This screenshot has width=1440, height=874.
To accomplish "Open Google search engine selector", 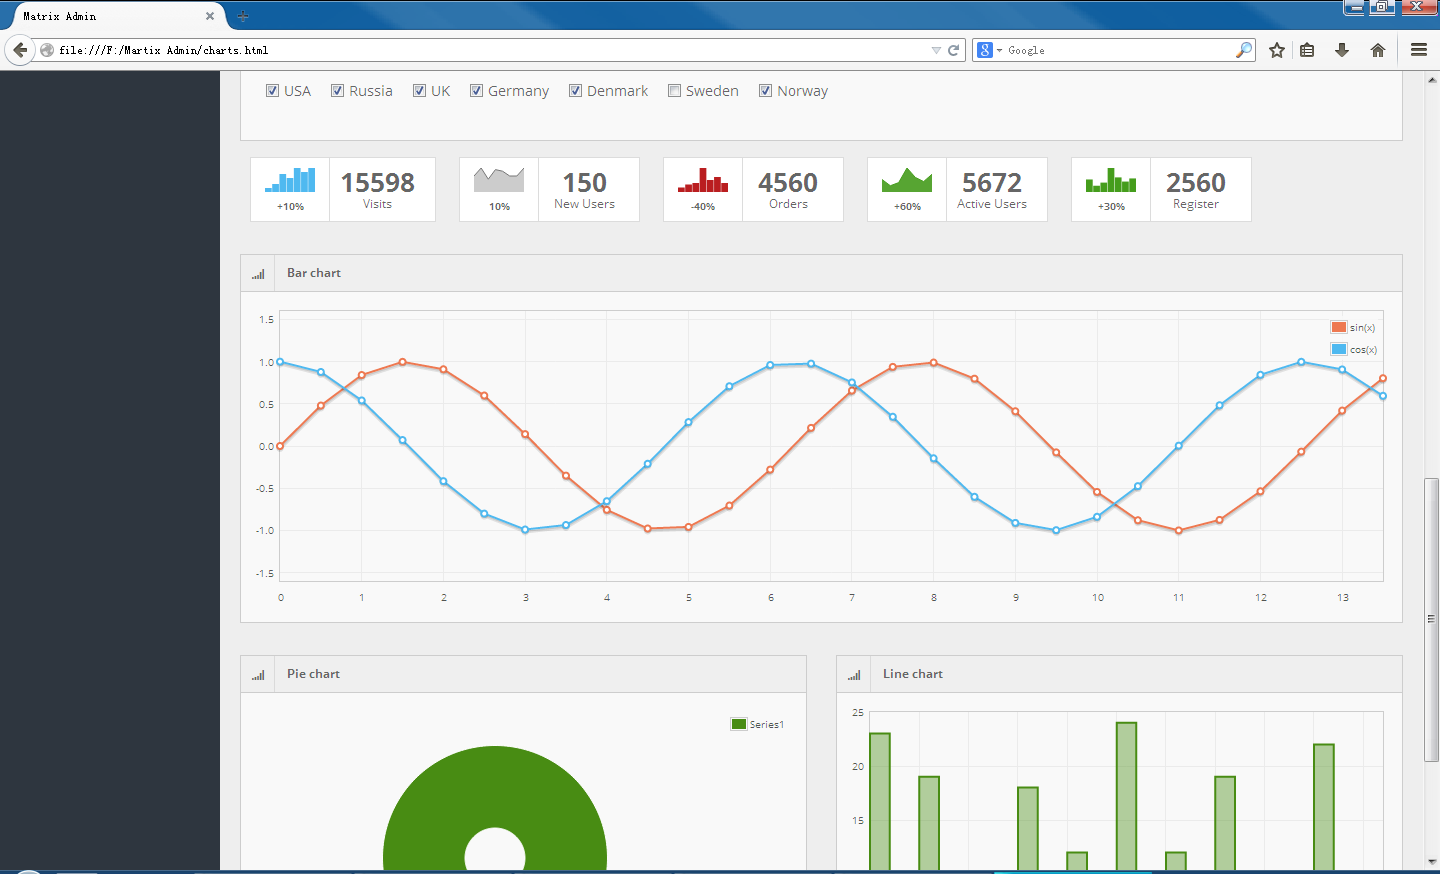I will pos(990,50).
